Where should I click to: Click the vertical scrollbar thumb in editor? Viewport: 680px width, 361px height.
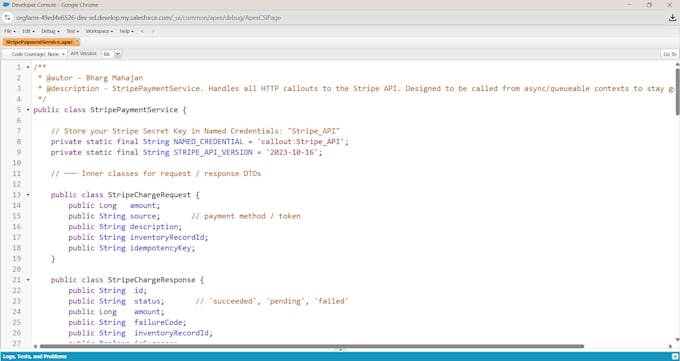[677, 91]
